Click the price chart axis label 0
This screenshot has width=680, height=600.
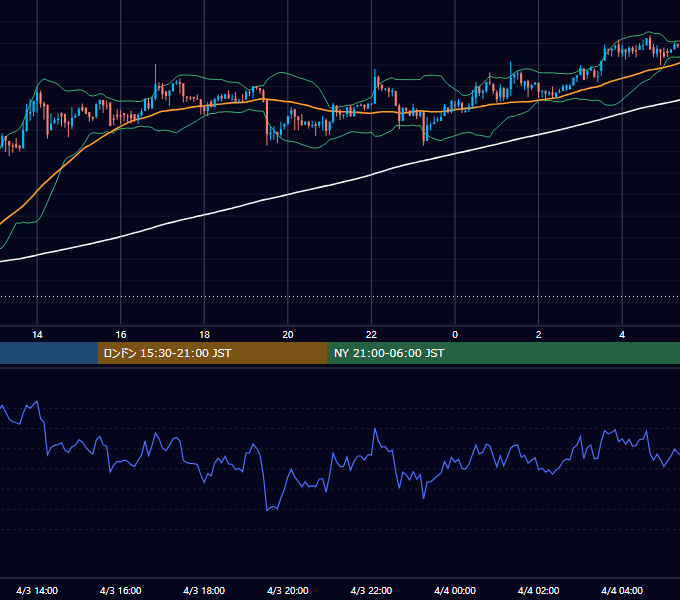pos(455,335)
